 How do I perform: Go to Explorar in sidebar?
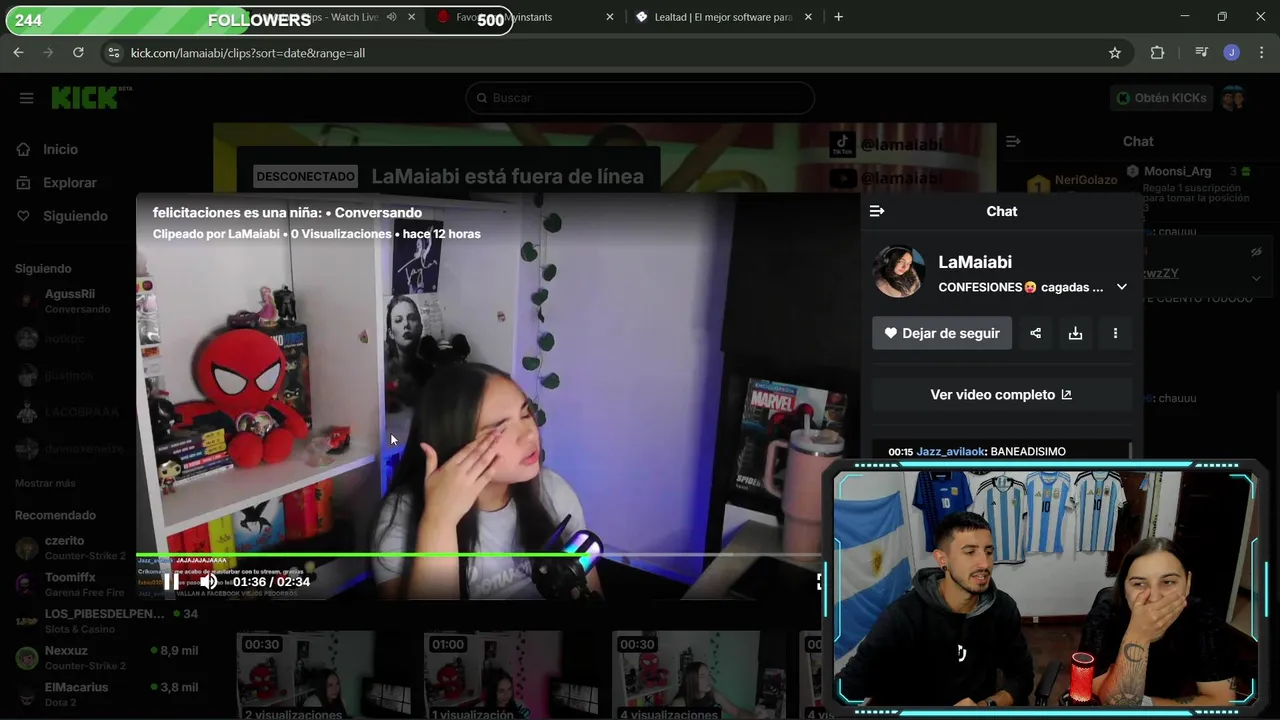[x=70, y=183]
